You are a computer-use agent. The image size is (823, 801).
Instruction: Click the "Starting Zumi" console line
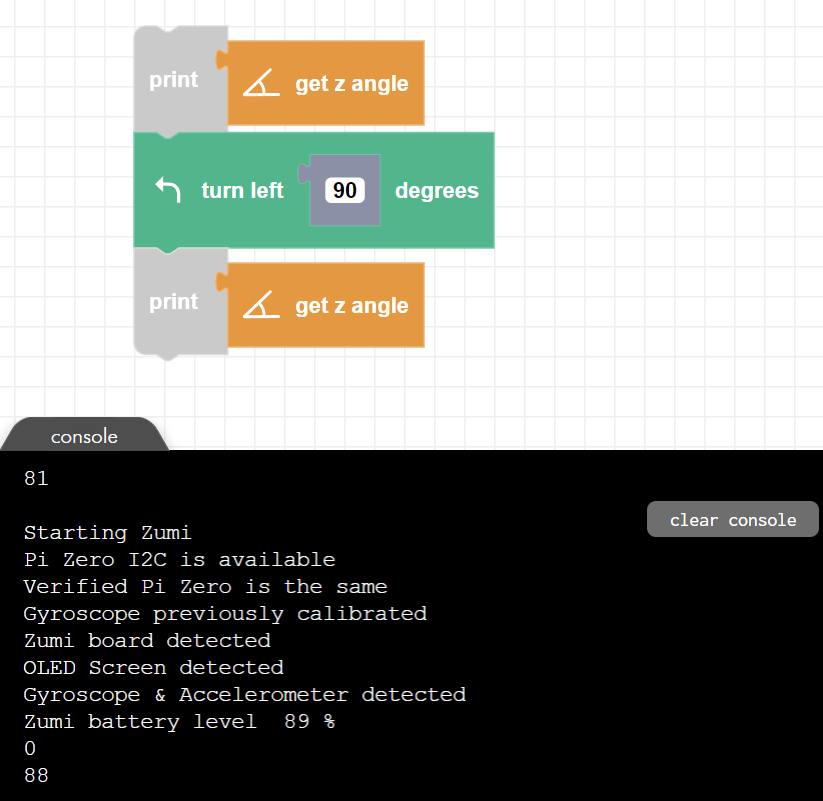pyautogui.click(x=107, y=533)
